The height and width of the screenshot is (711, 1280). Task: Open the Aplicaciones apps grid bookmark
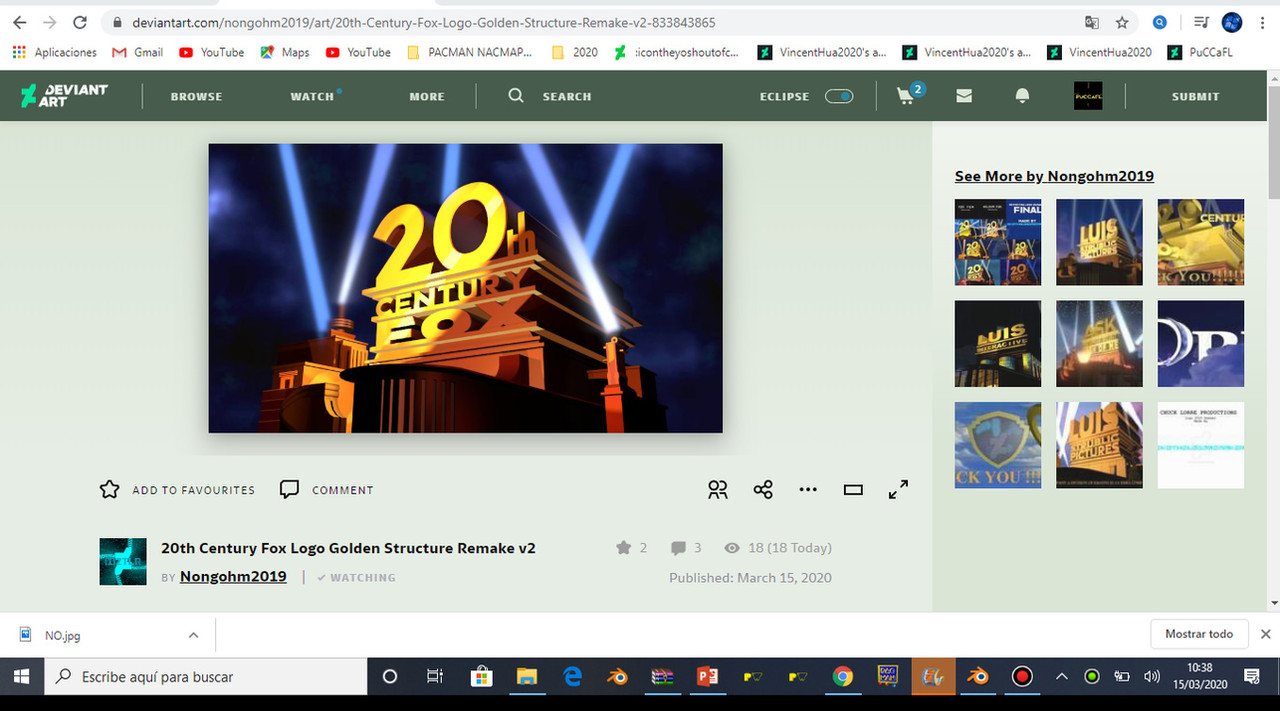coord(55,52)
